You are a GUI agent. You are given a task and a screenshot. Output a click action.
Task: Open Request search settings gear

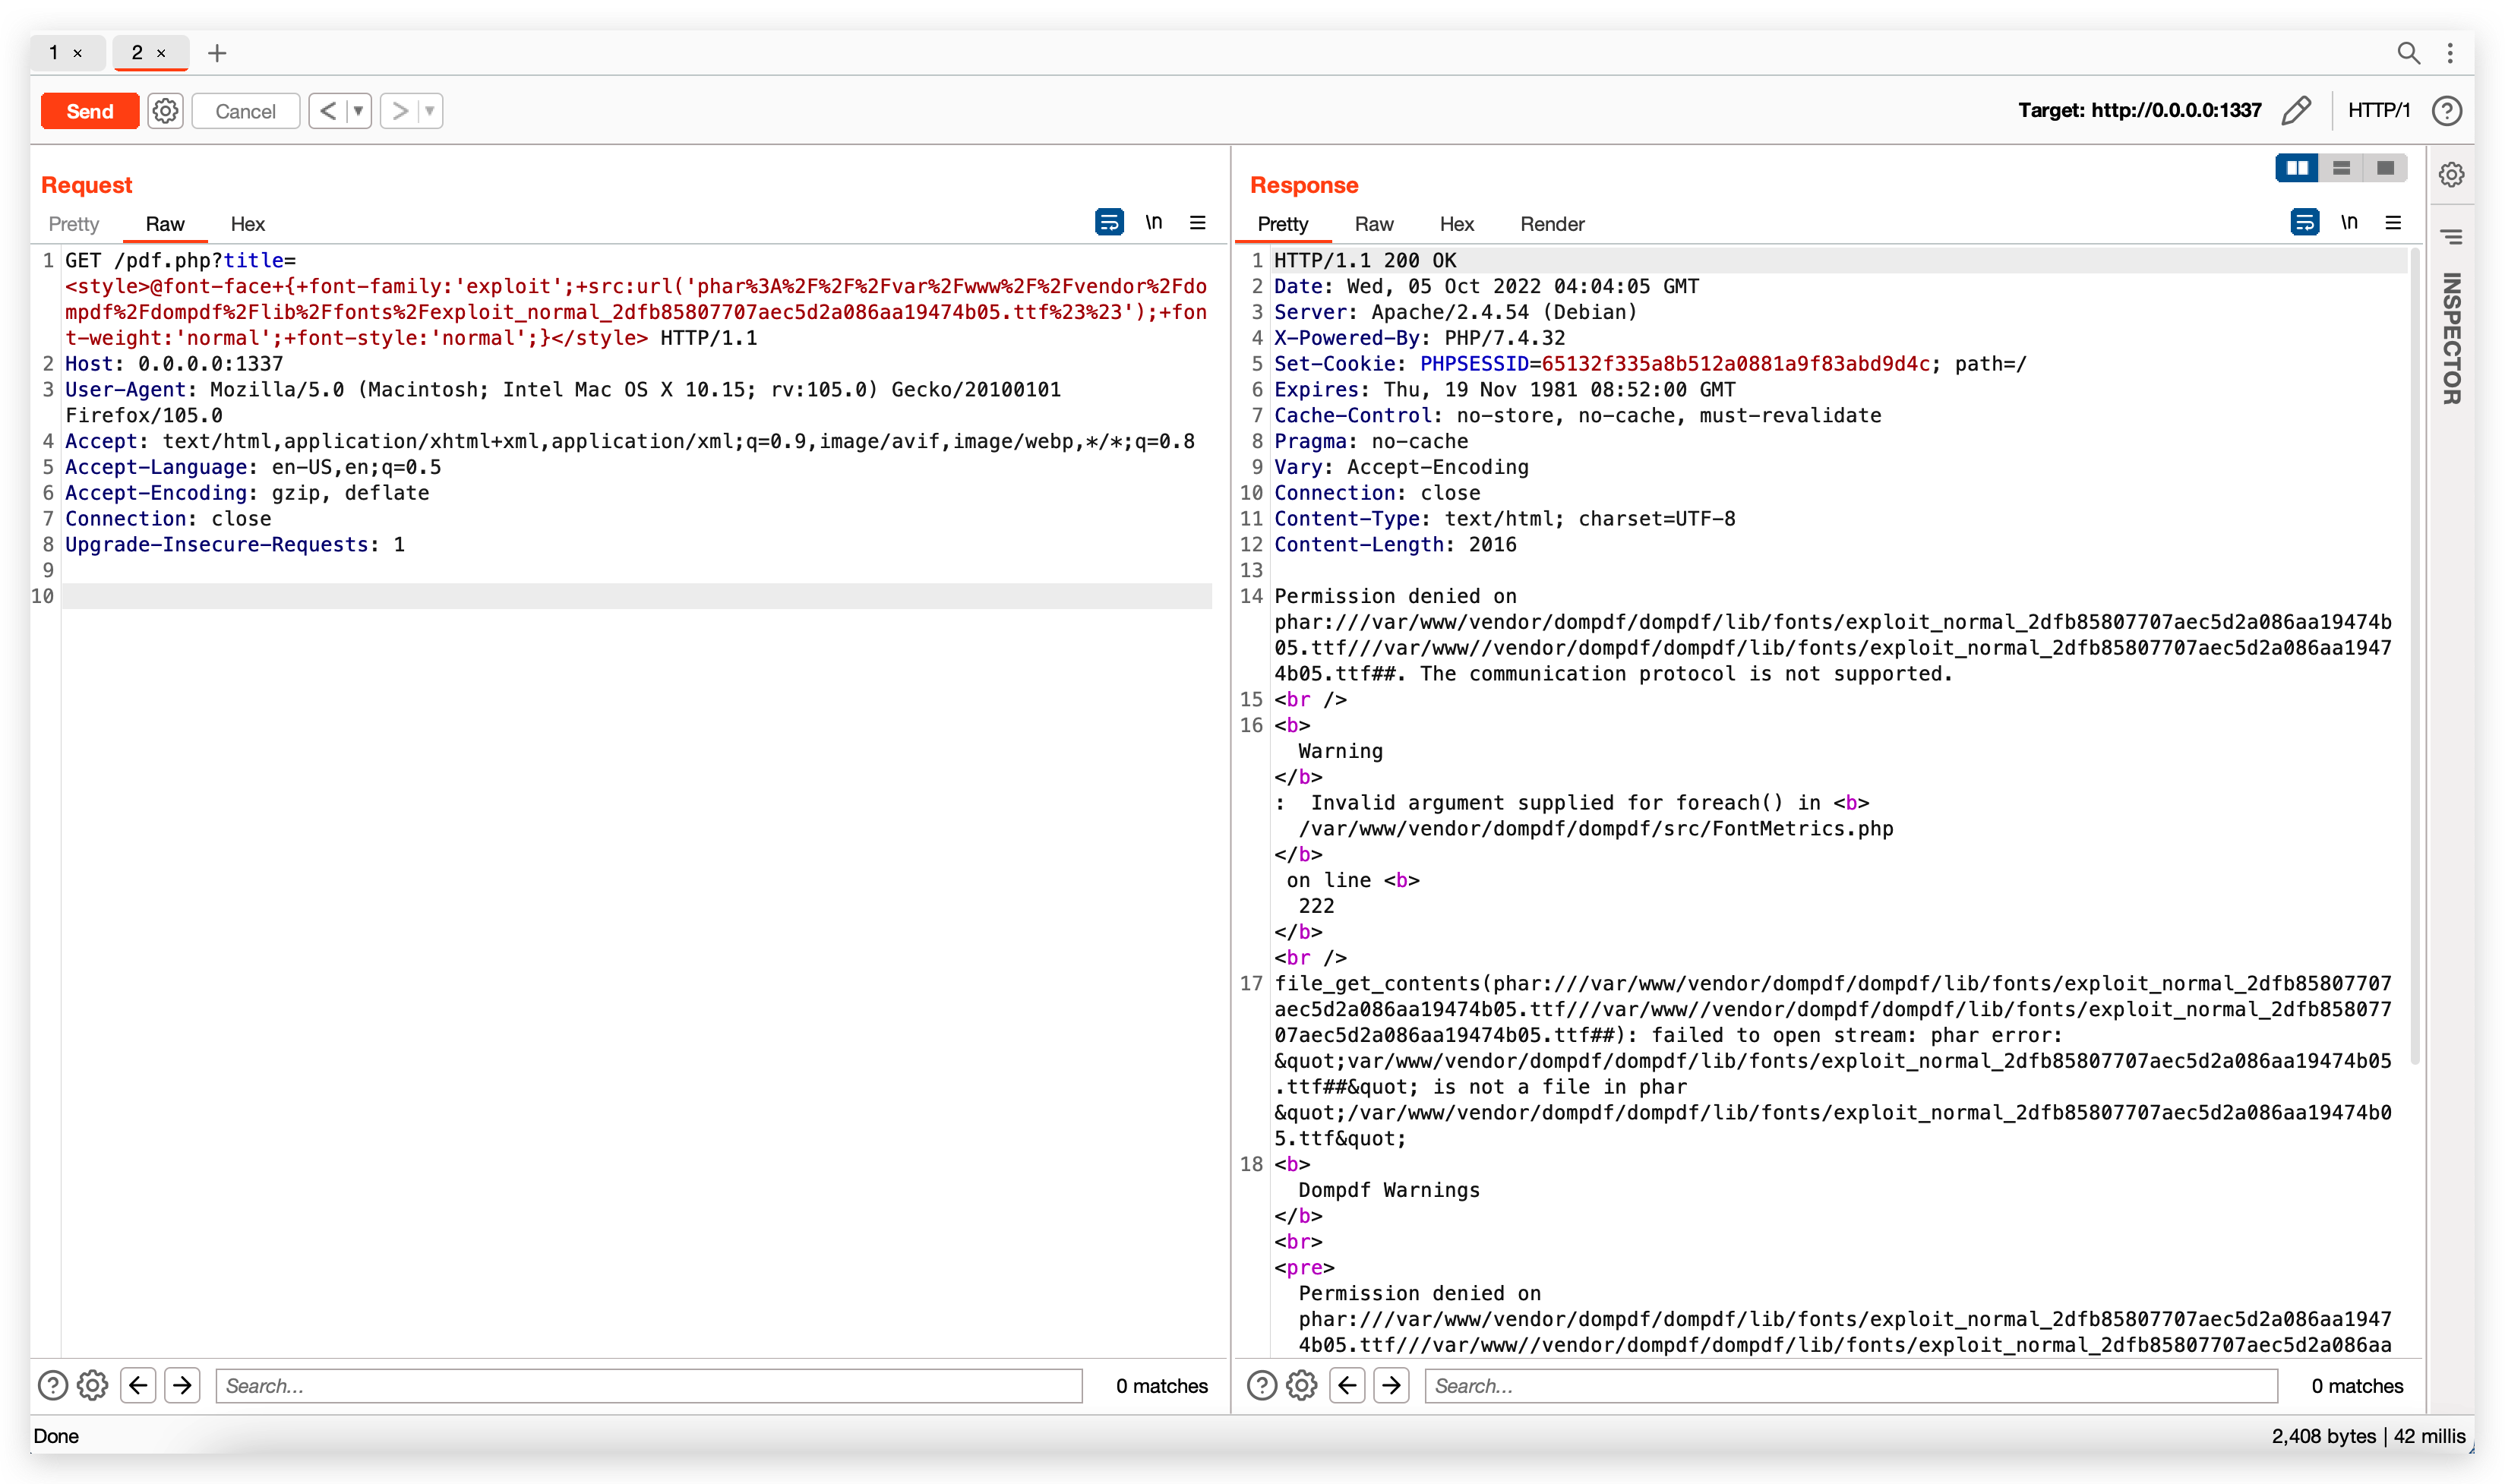point(93,1385)
